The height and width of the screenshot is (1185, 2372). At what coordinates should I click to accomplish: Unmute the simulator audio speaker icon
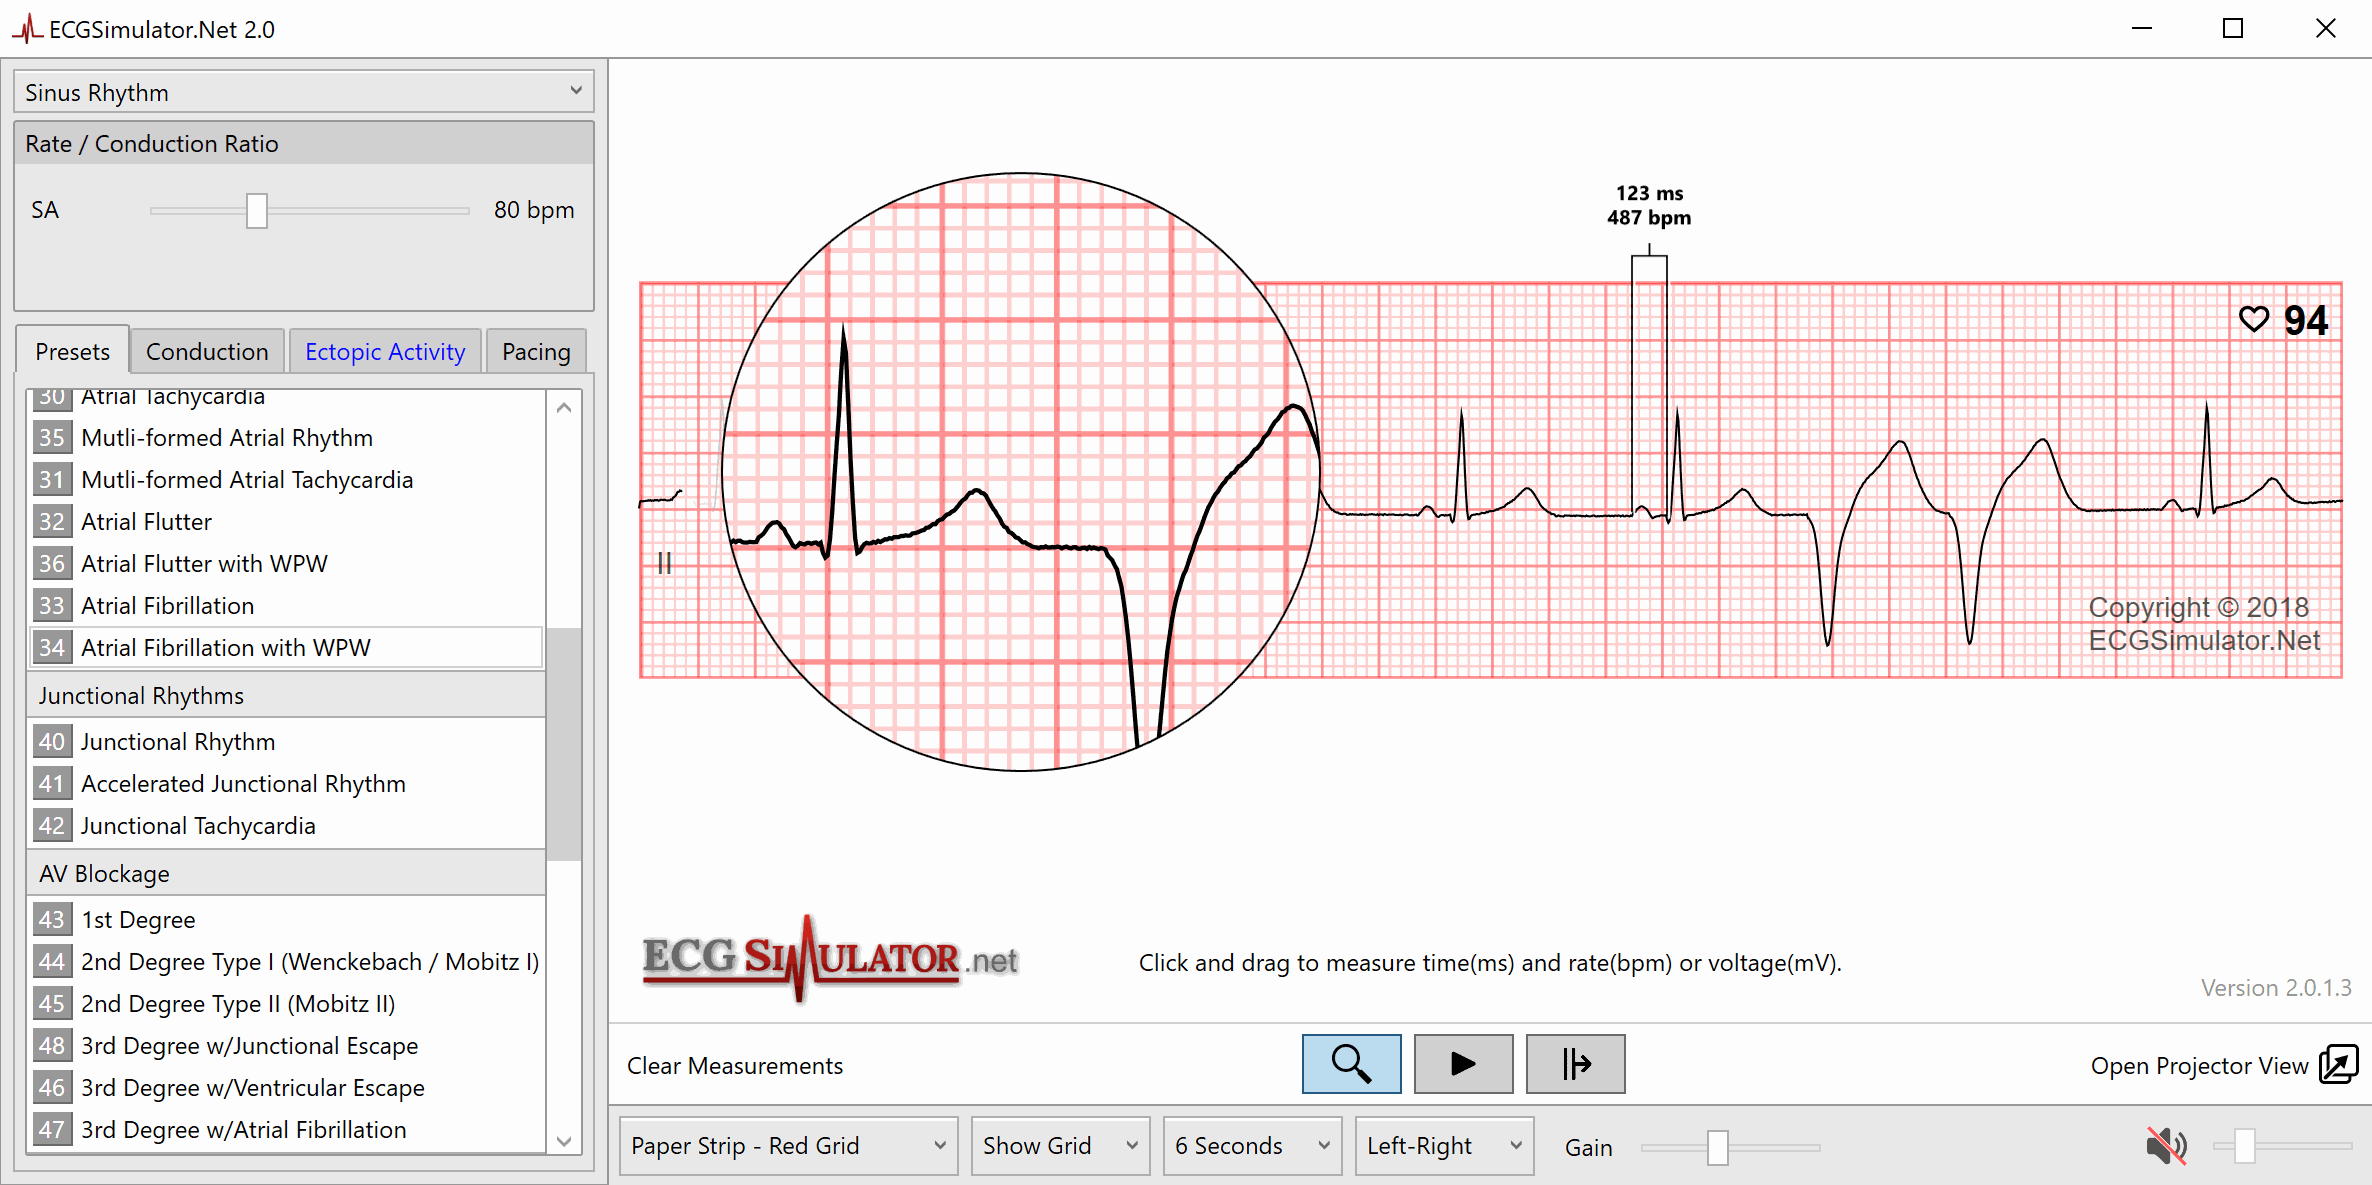tap(2165, 1146)
